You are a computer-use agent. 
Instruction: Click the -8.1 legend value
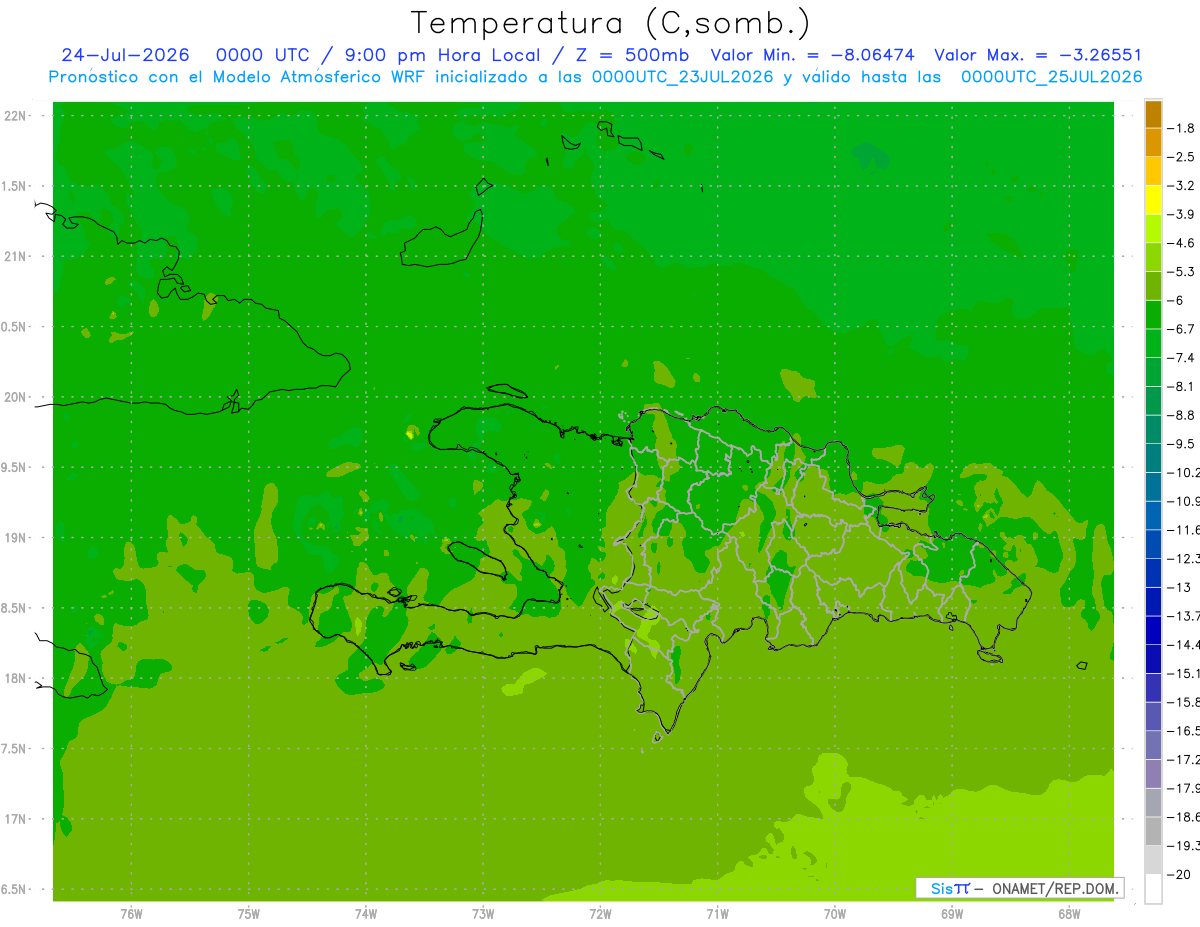coord(1183,386)
